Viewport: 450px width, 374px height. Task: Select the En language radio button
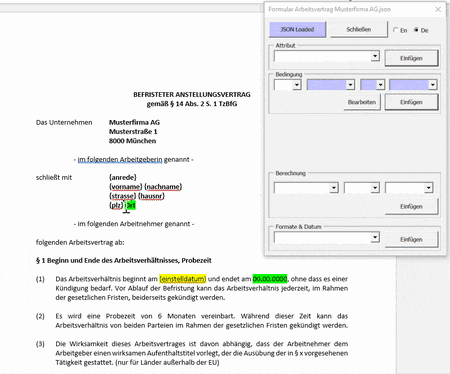(396, 30)
